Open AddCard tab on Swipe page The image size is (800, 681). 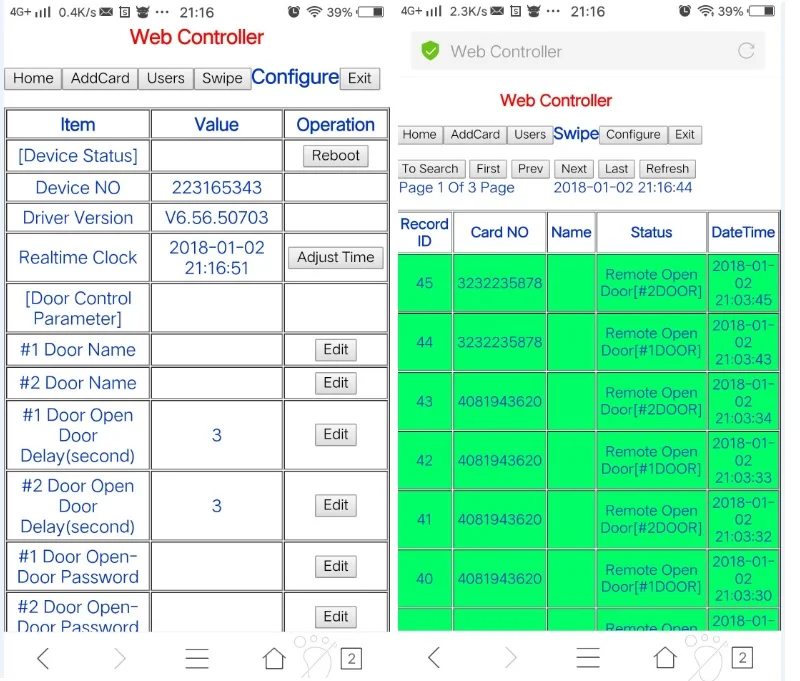(475, 135)
